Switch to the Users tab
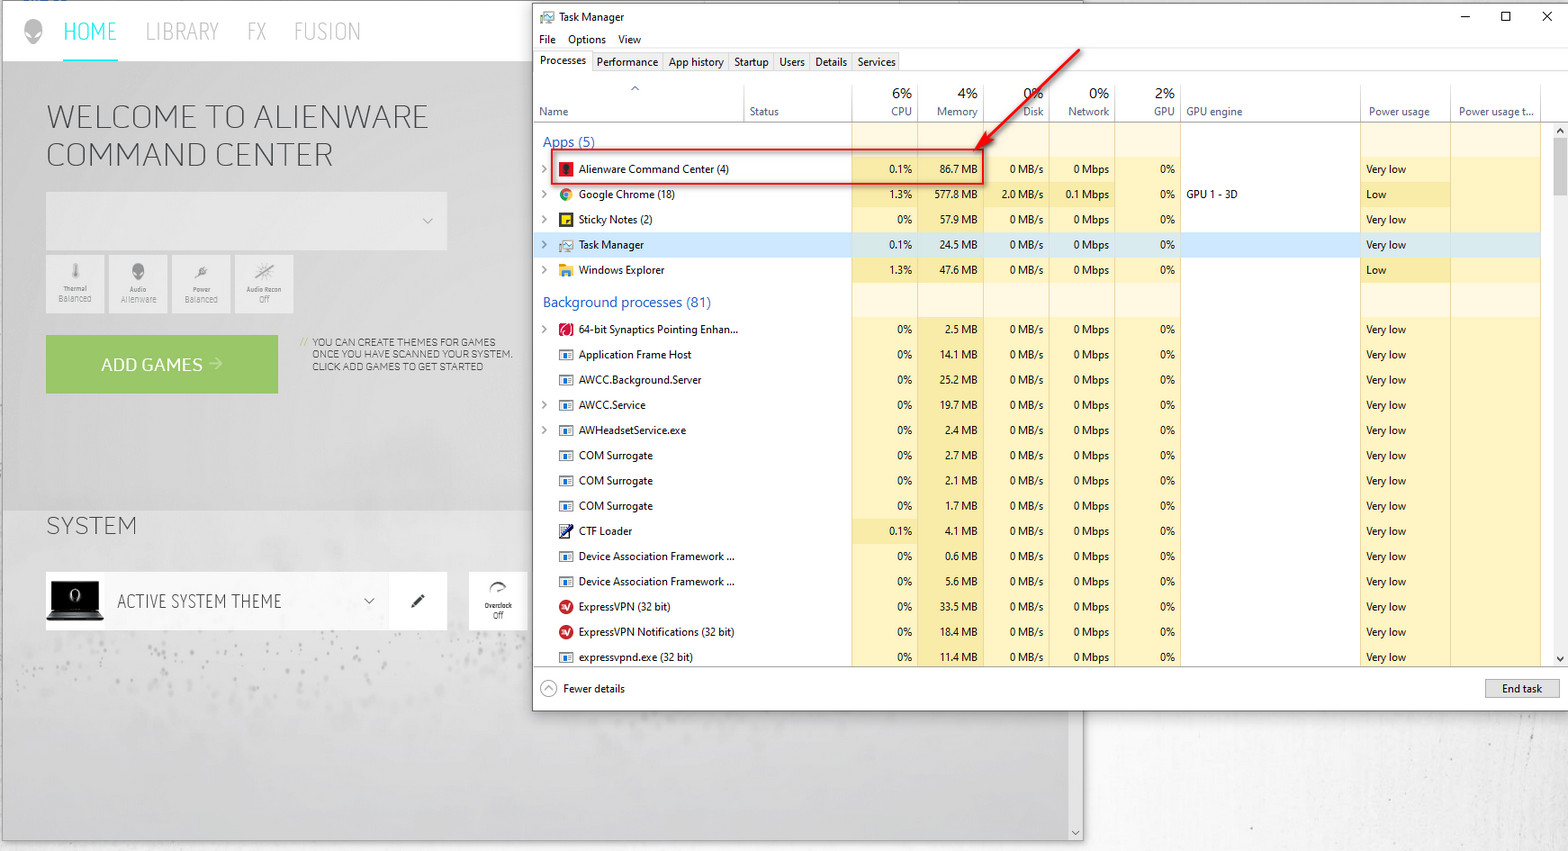This screenshot has width=1568, height=851. tap(792, 62)
